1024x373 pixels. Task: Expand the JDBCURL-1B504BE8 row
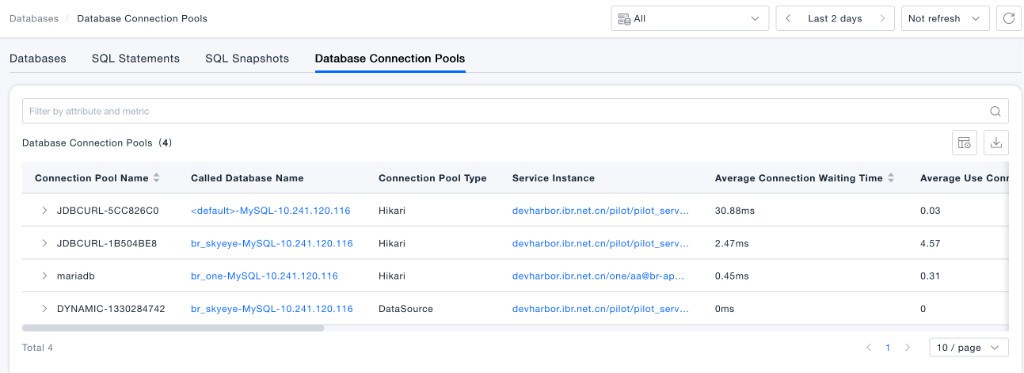tap(44, 243)
